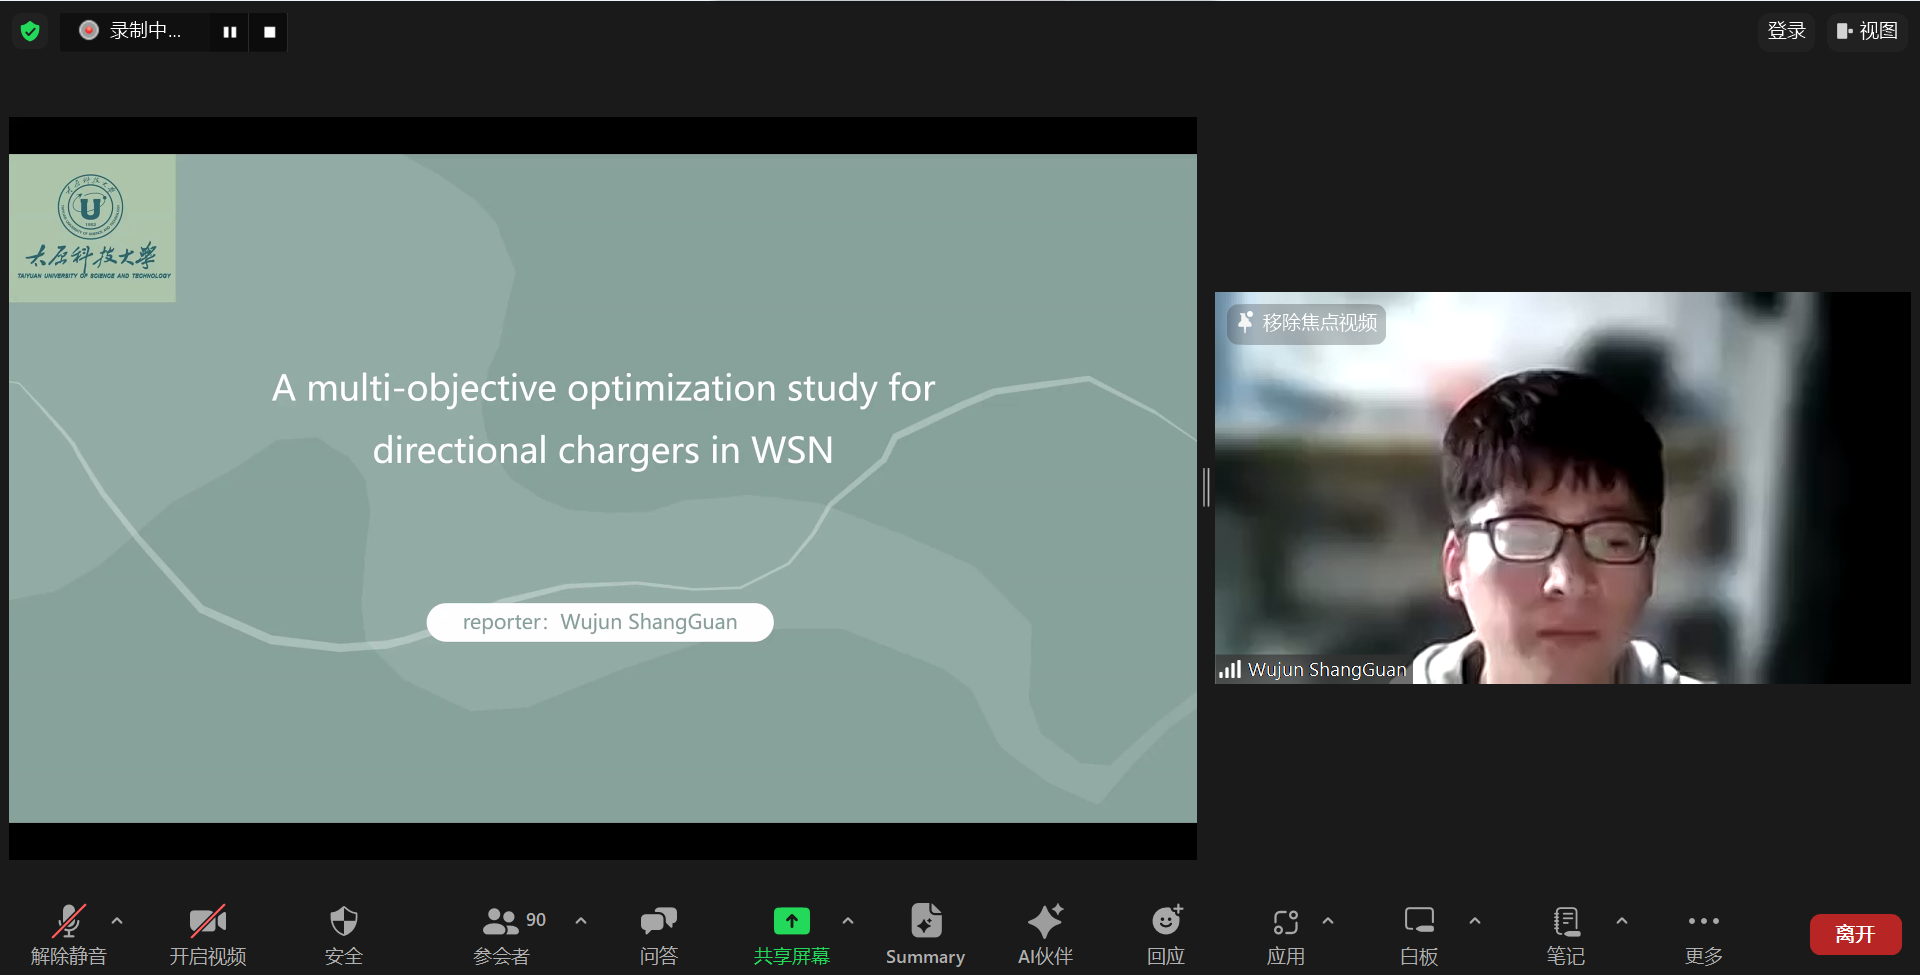The width and height of the screenshot is (1920, 975).
Task: Turn on camera via 开启视频
Action: coord(208,935)
